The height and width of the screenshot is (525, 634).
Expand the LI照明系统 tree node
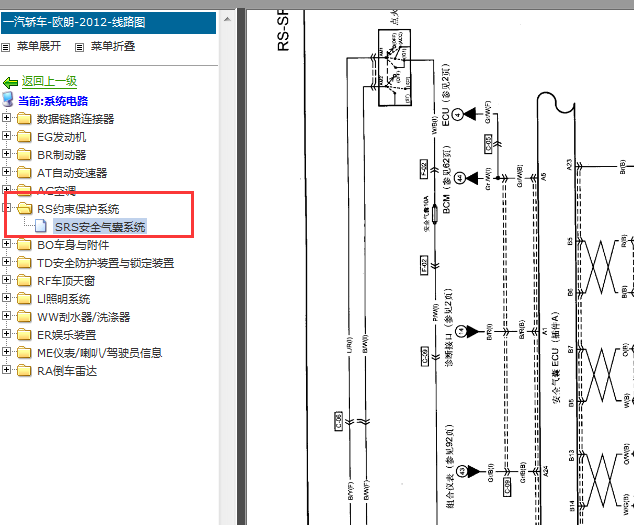click(x=6, y=298)
